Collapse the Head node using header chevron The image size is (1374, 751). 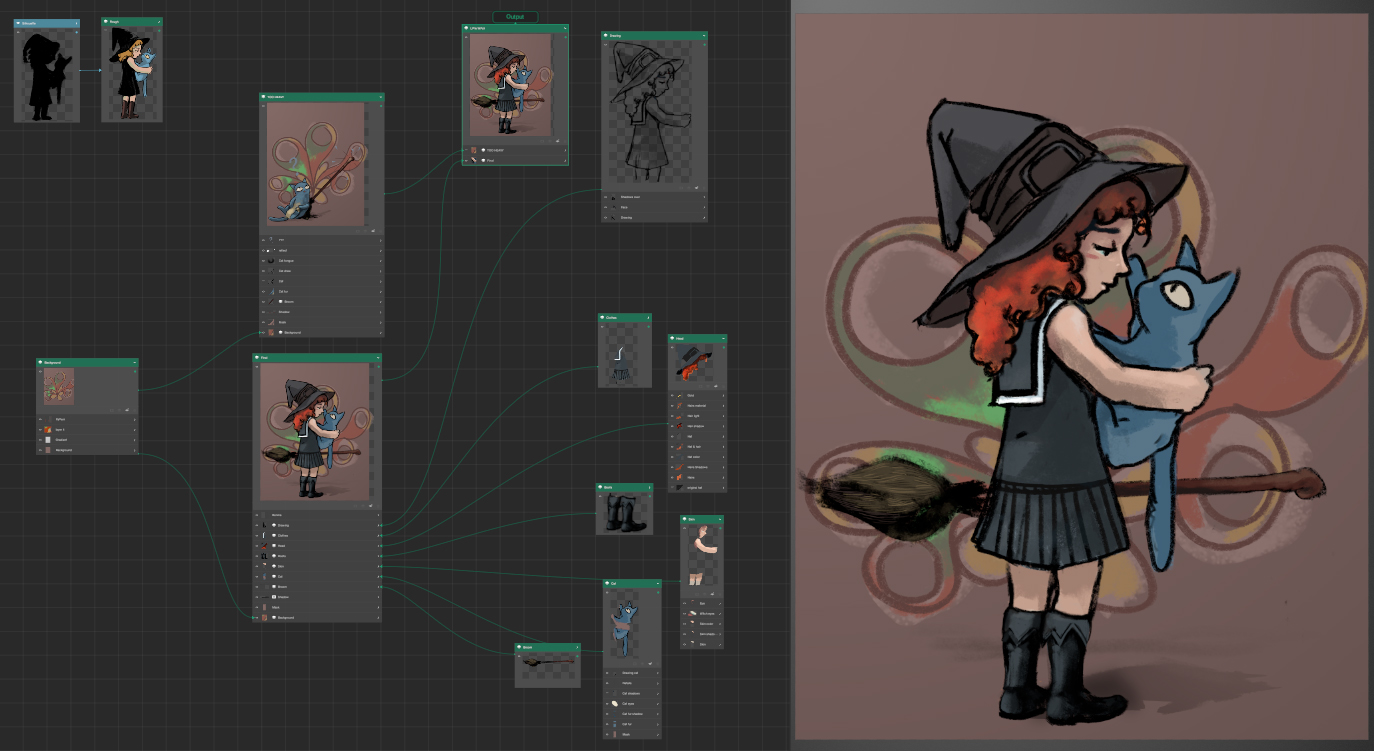pos(723,338)
